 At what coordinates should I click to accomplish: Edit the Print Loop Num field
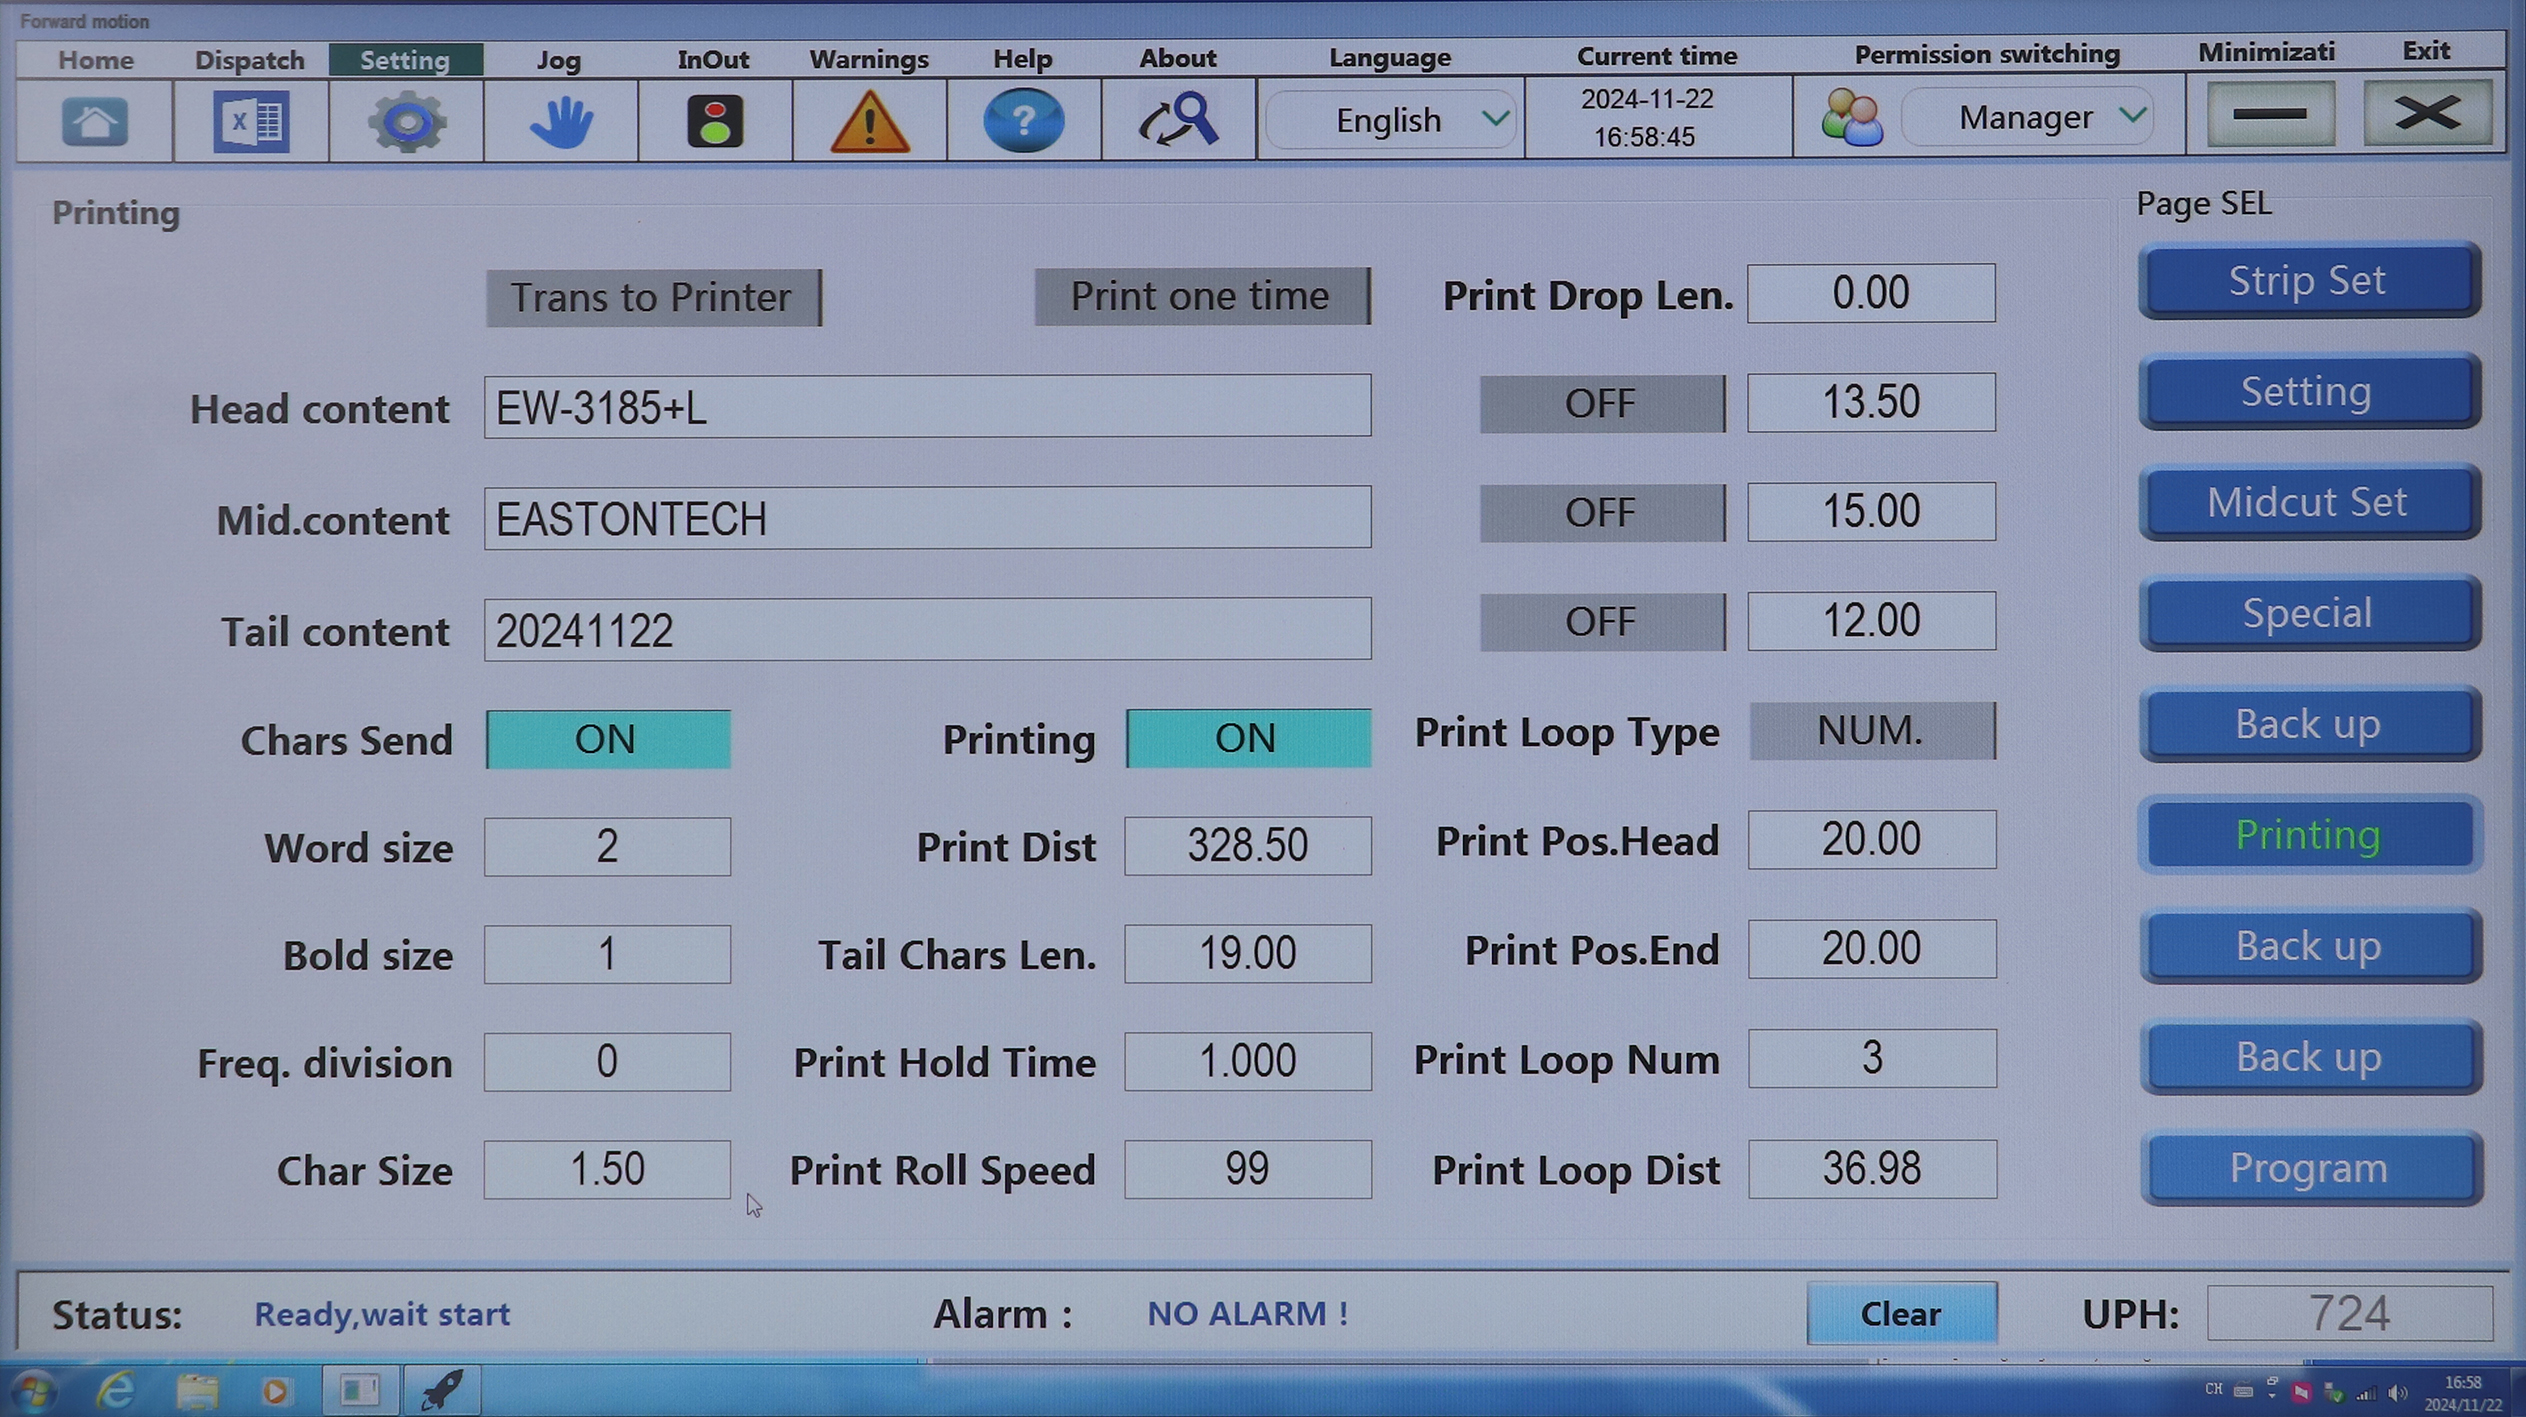(1873, 1058)
